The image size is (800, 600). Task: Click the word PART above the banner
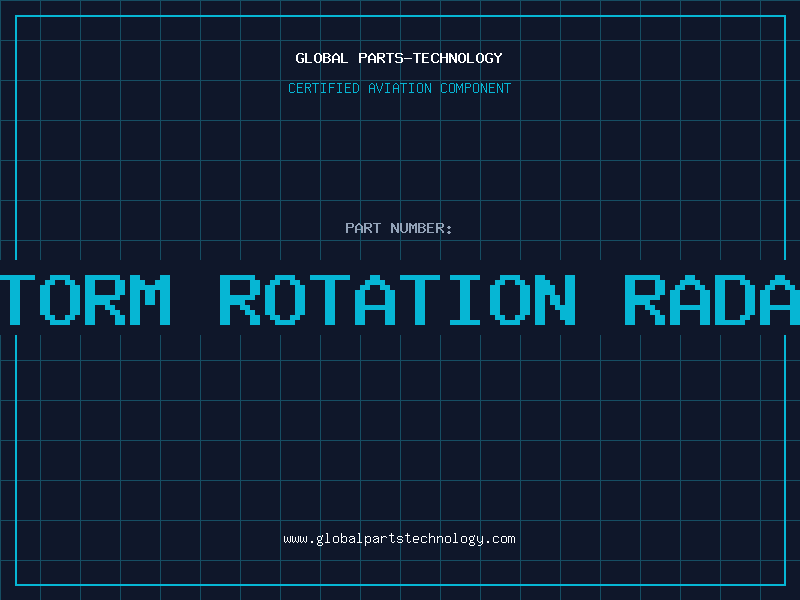tap(362, 228)
